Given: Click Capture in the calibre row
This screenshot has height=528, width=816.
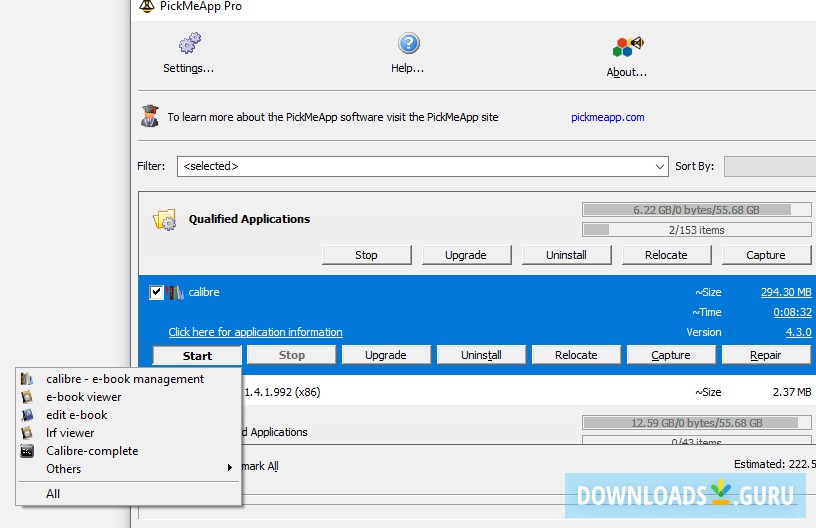Looking at the screenshot, I should click(671, 355).
